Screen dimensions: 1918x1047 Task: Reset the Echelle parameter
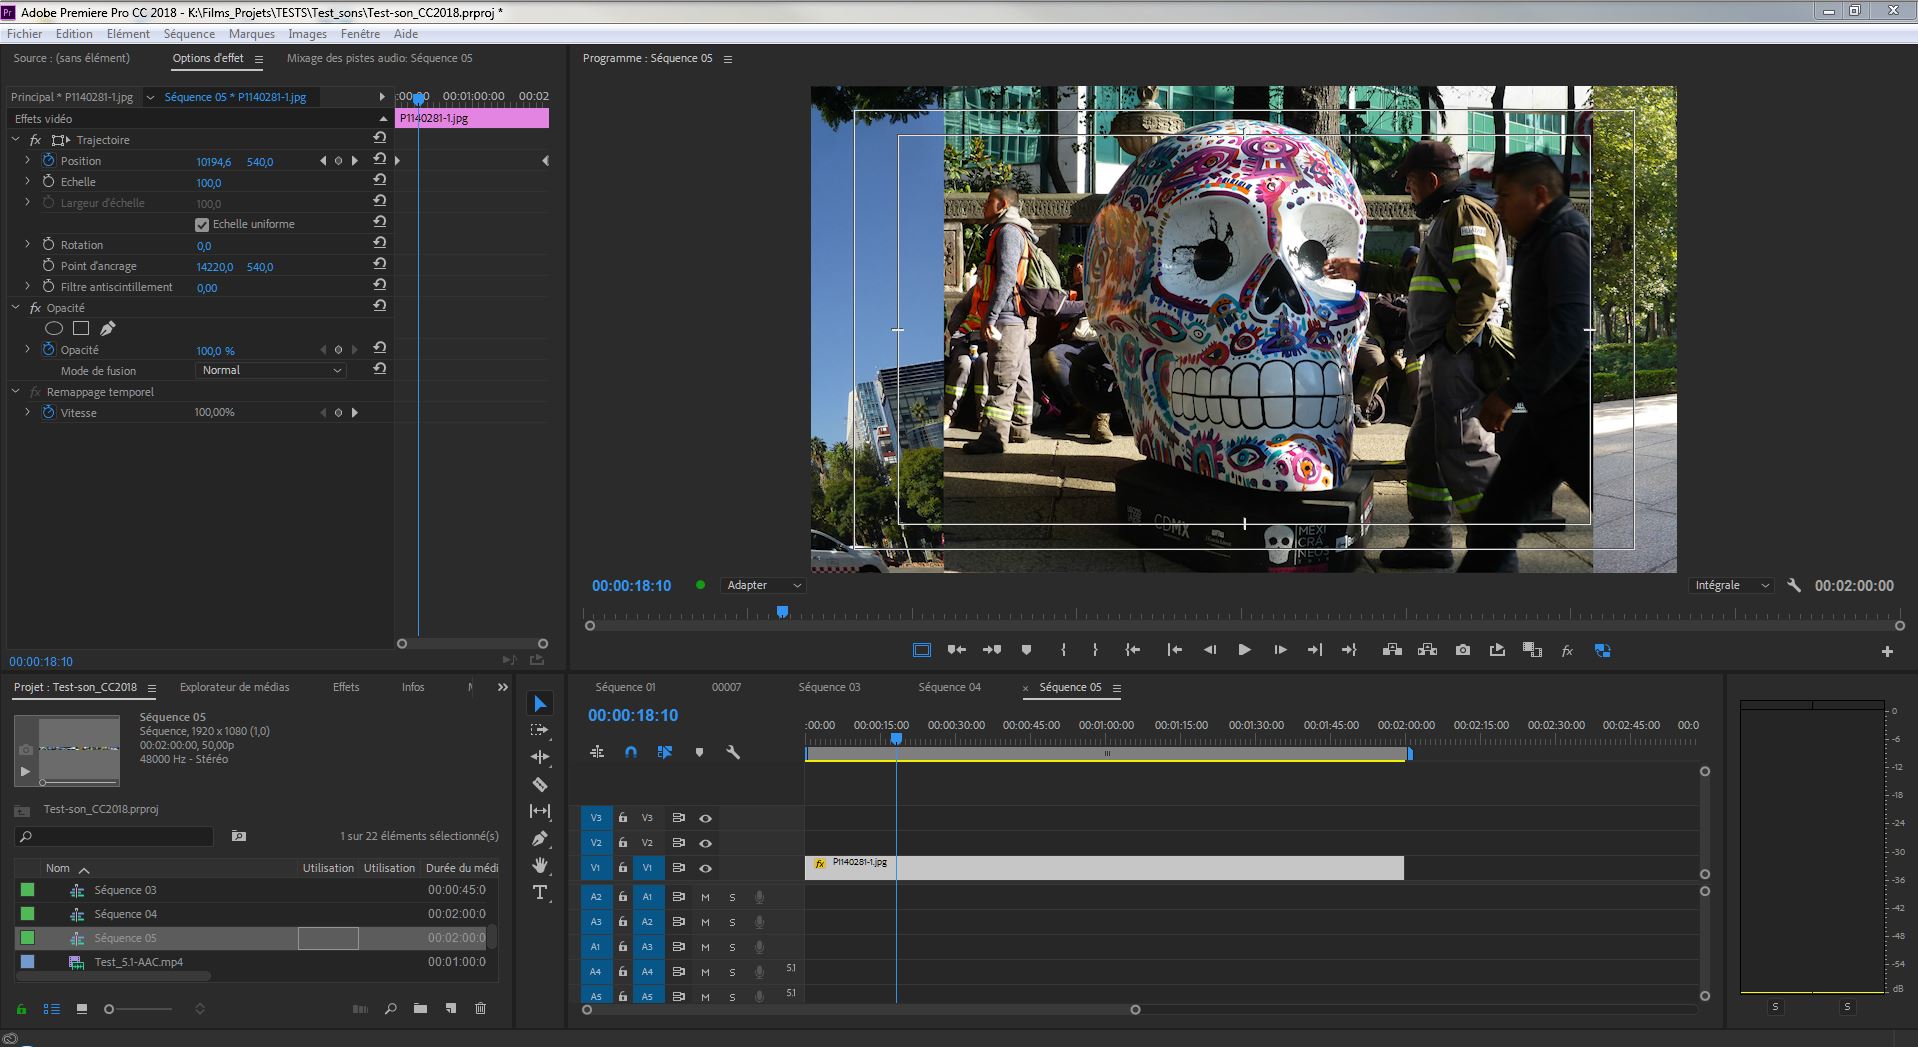[x=380, y=180]
